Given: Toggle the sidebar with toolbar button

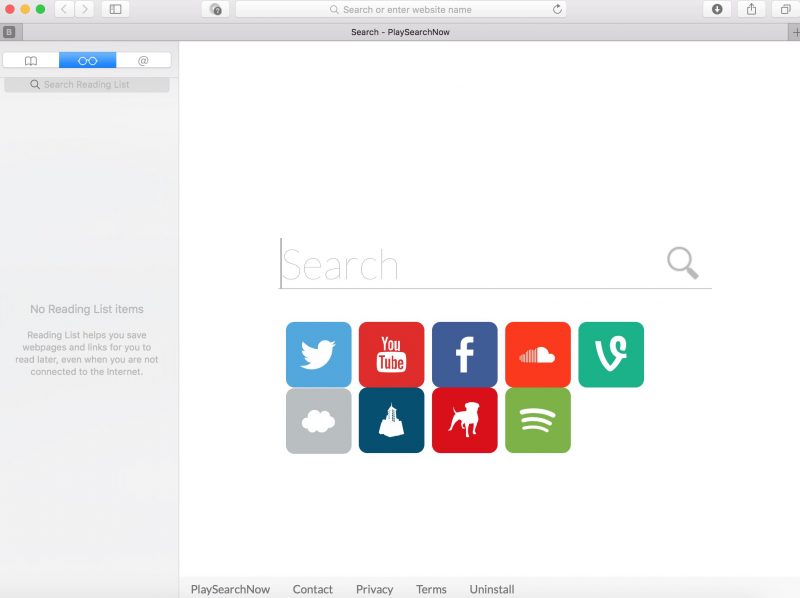Looking at the screenshot, I should 115,9.
